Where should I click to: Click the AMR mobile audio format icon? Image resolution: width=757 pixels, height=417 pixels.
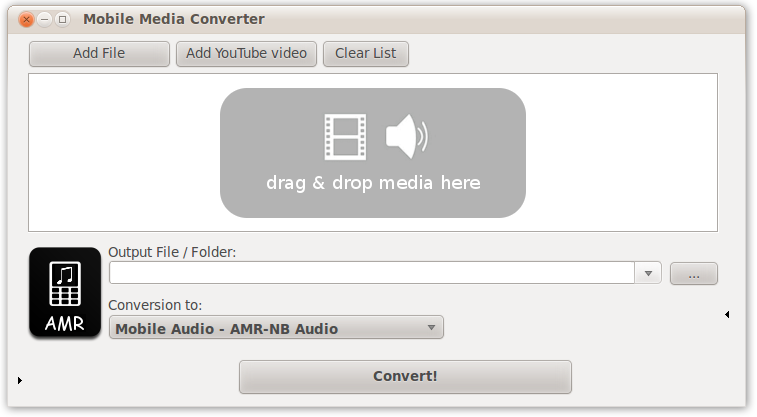tap(65, 293)
